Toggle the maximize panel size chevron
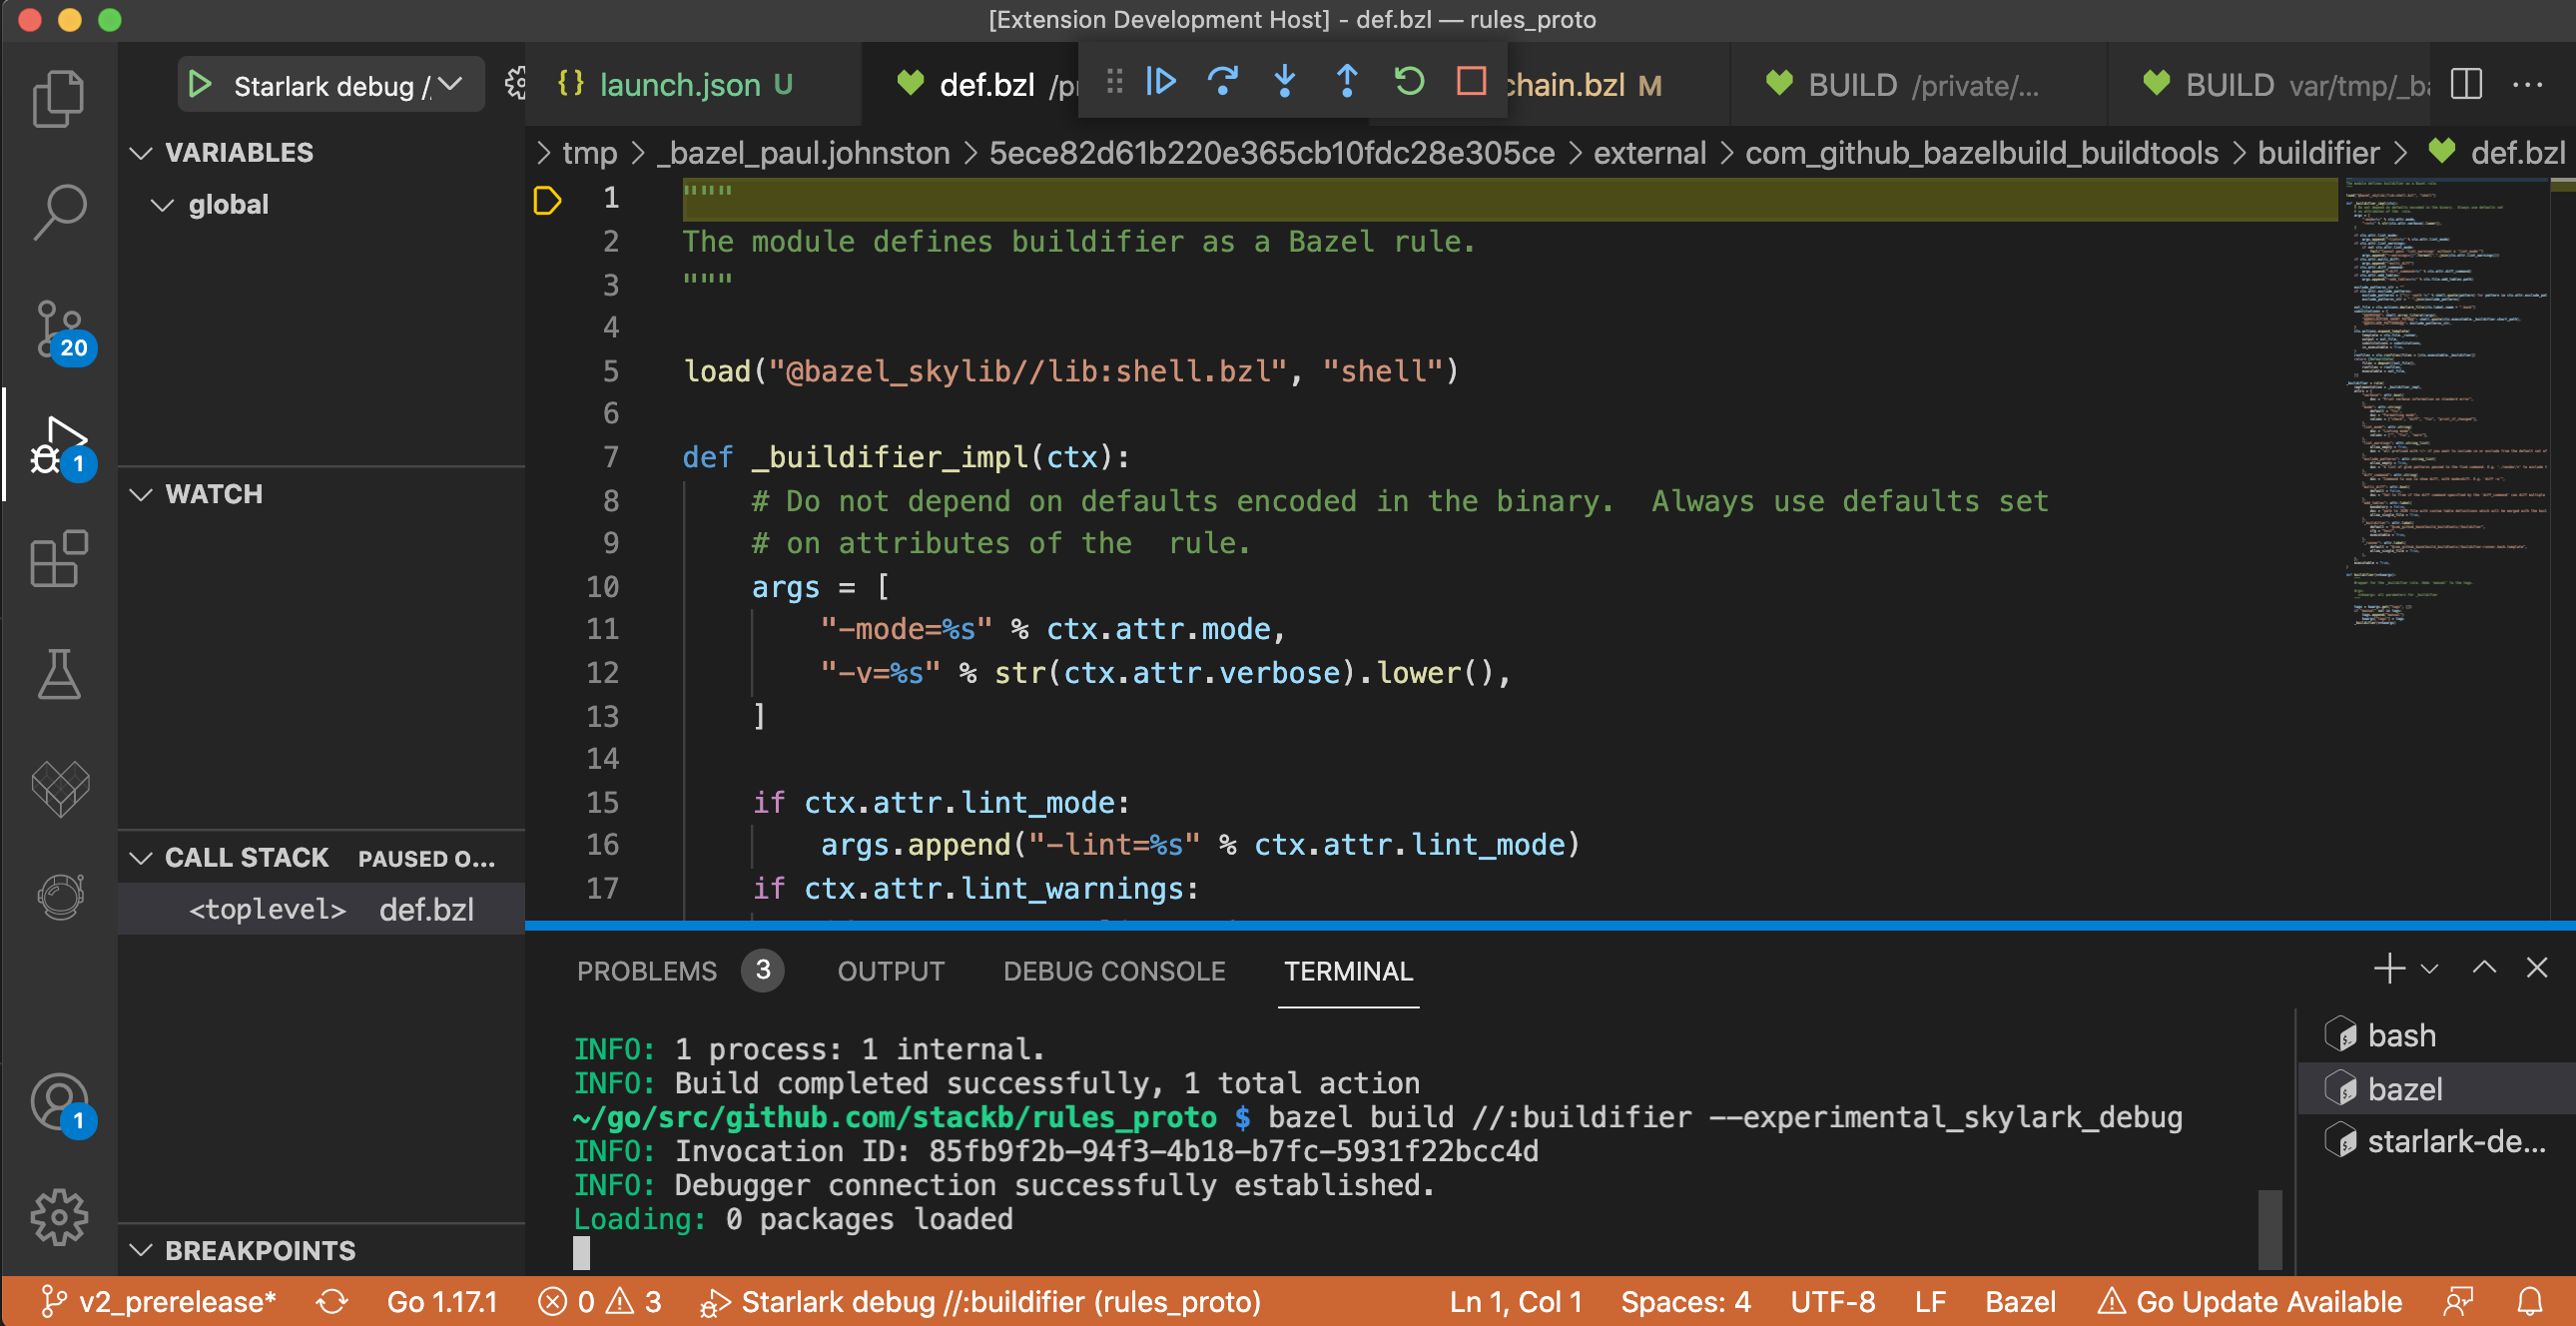Image resolution: width=2576 pixels, height=1326 pixels. click(x=2483, y=968)
